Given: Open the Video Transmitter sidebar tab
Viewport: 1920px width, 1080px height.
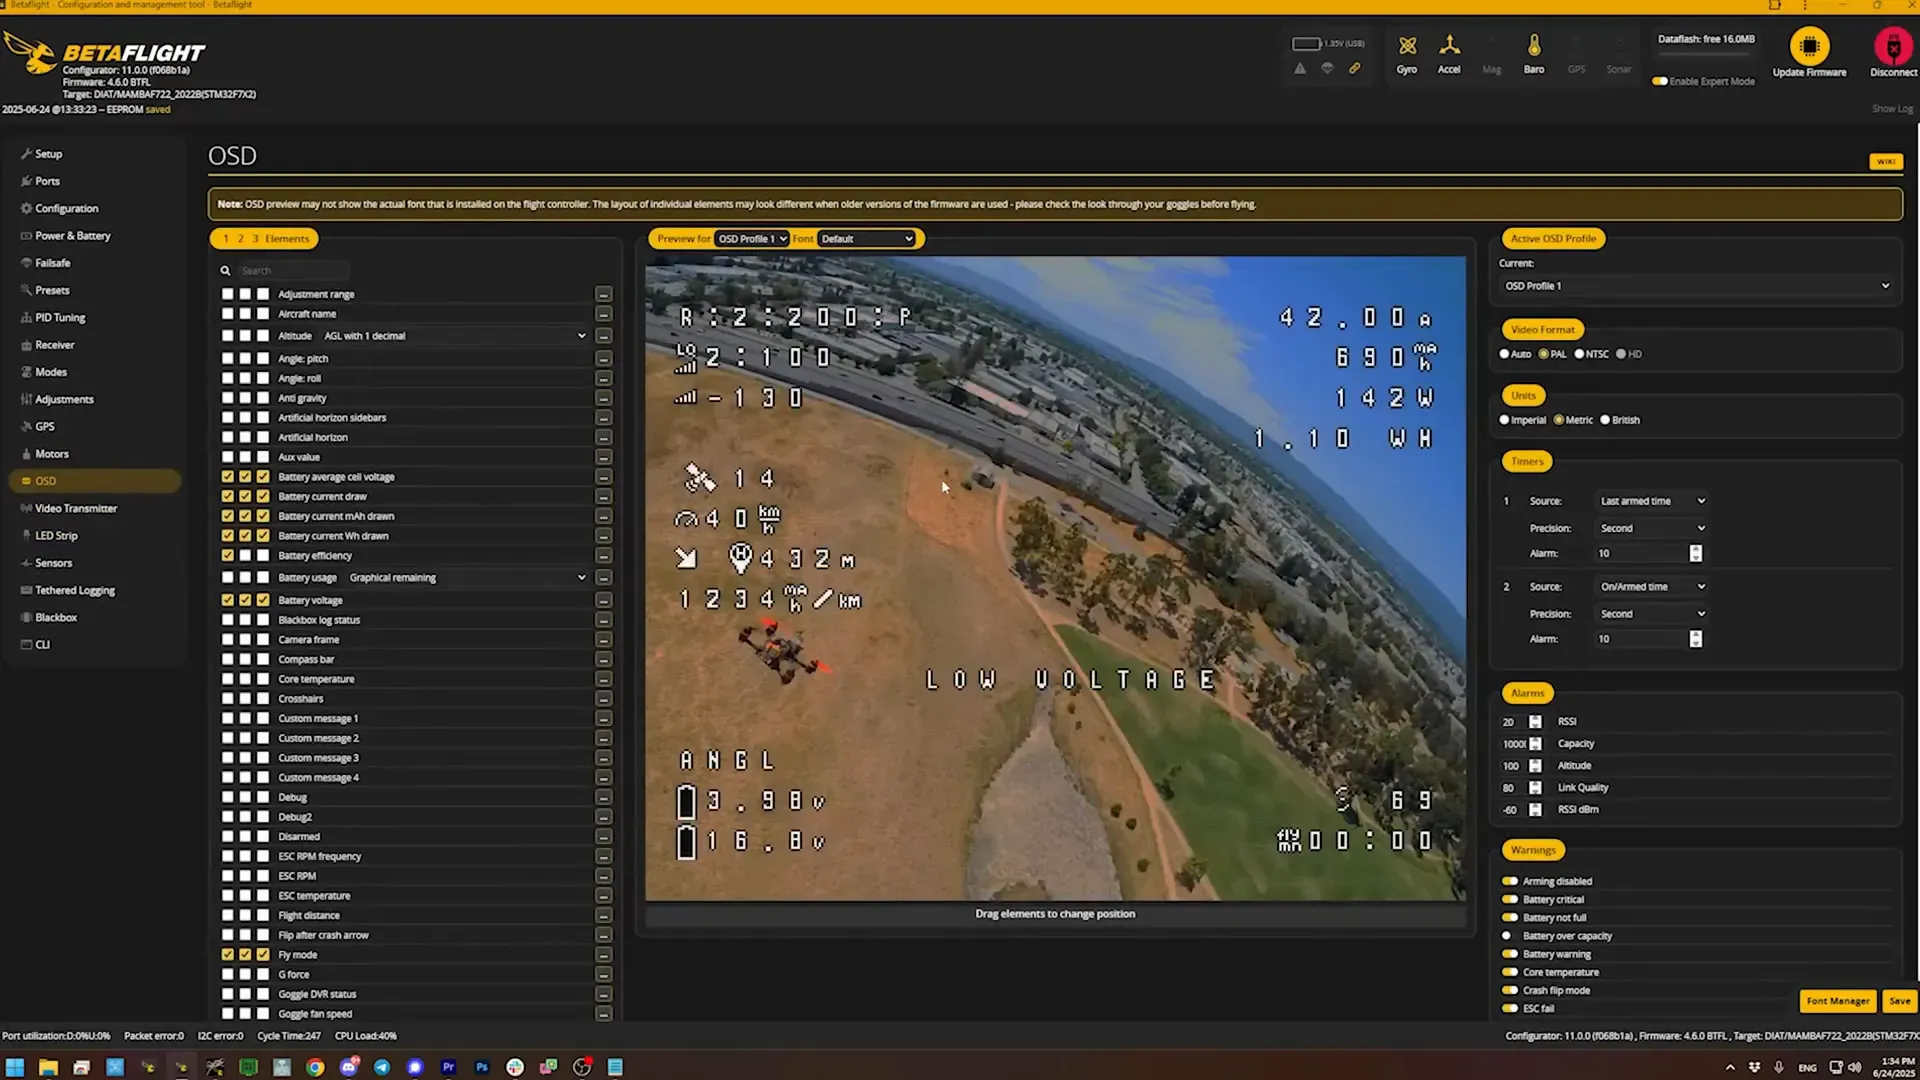Looking at the screenshot, I should point(76,508).
